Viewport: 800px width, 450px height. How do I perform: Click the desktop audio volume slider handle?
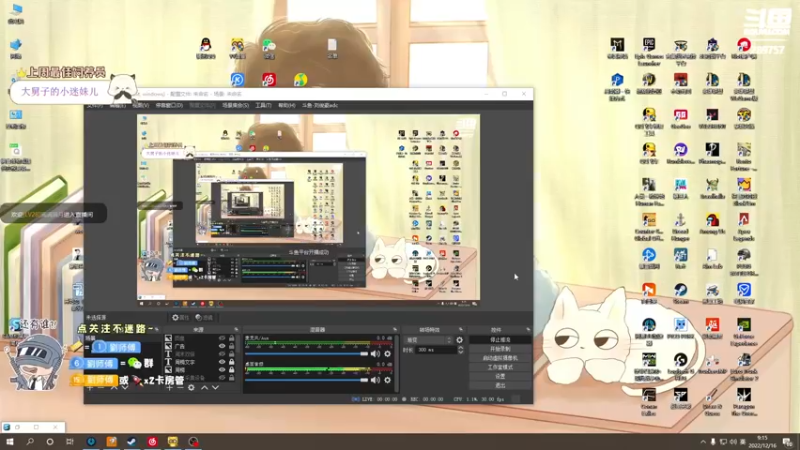[x=364, y=380]
